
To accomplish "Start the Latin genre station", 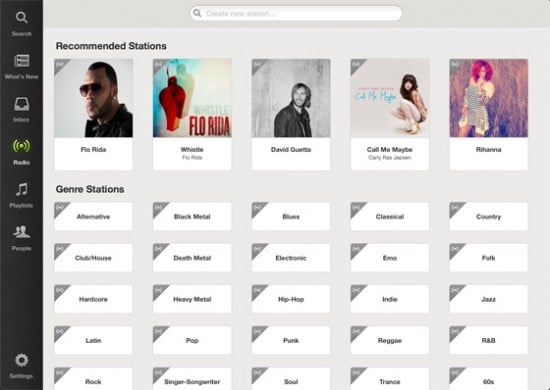I will pyautogui.click(x=93, y=340).
